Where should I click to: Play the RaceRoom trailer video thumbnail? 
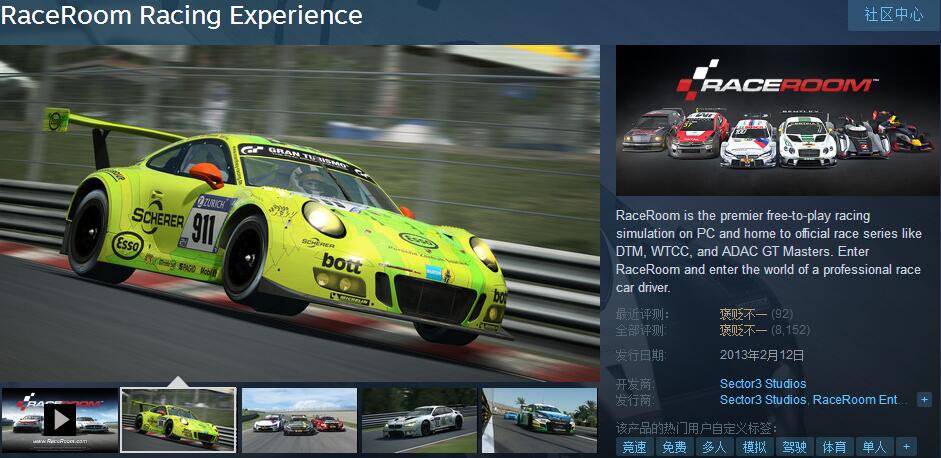tap(59, 419)
